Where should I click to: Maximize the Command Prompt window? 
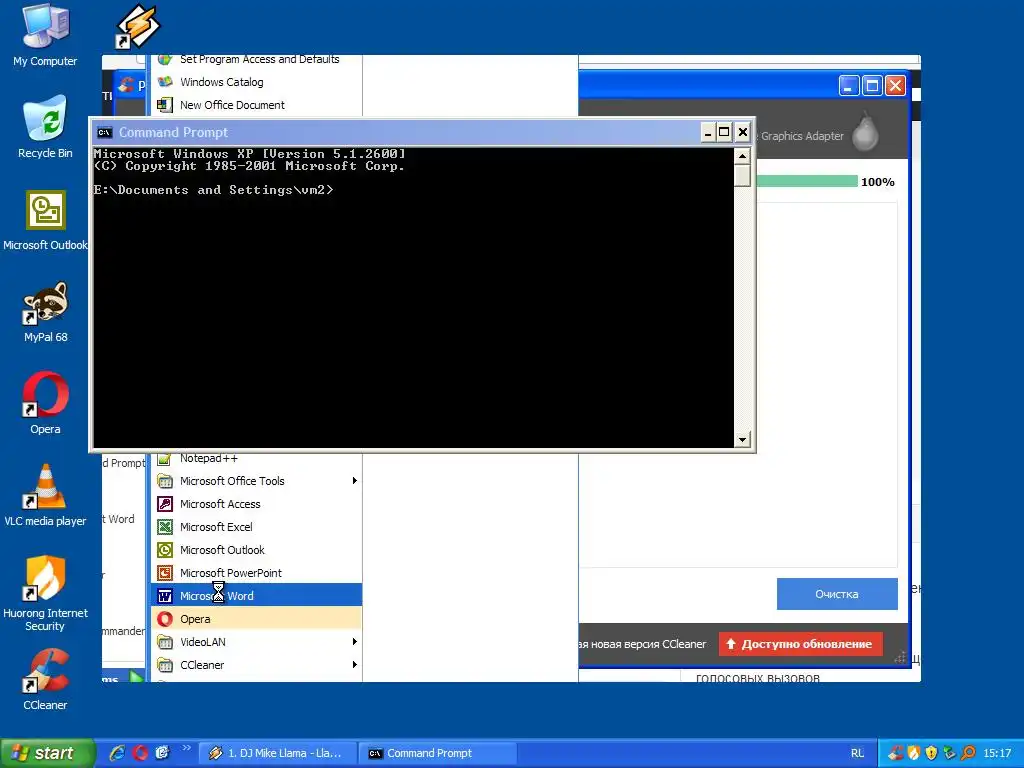click(724, 133)
